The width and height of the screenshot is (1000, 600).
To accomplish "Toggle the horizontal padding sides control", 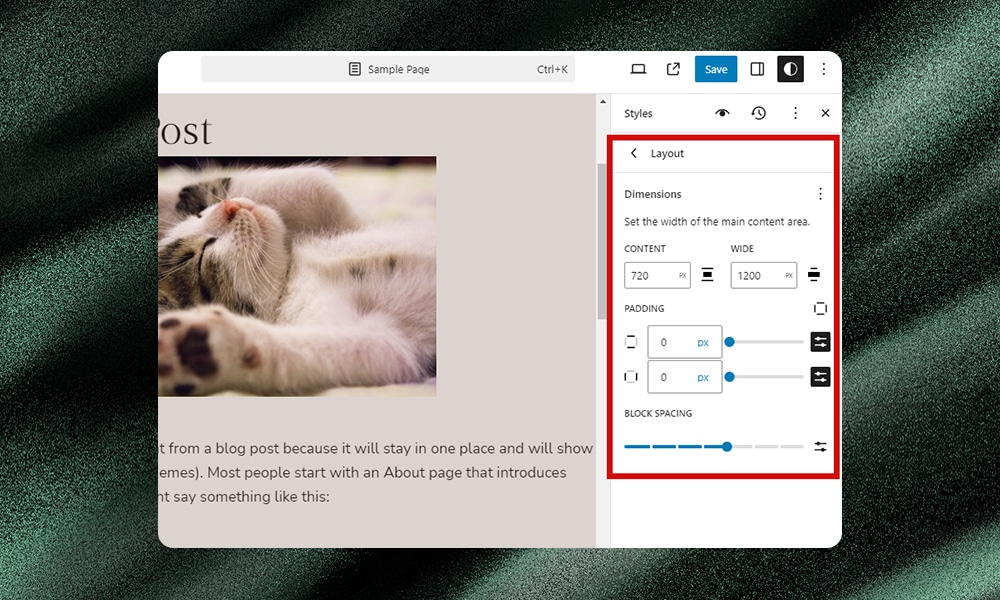I will pos(632,376).
